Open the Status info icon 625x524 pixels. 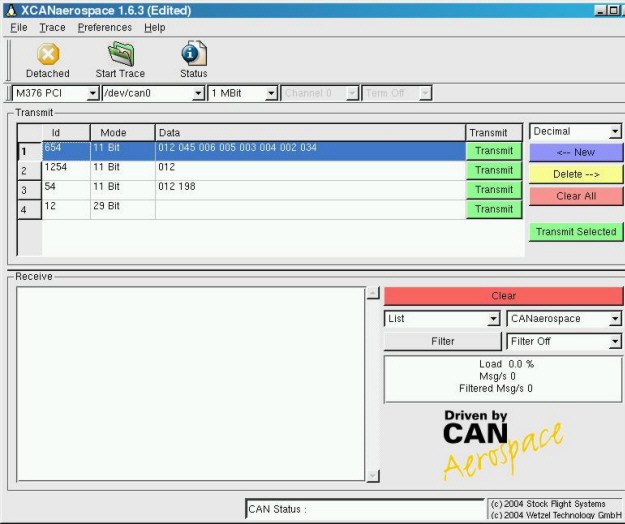point(193,55)
